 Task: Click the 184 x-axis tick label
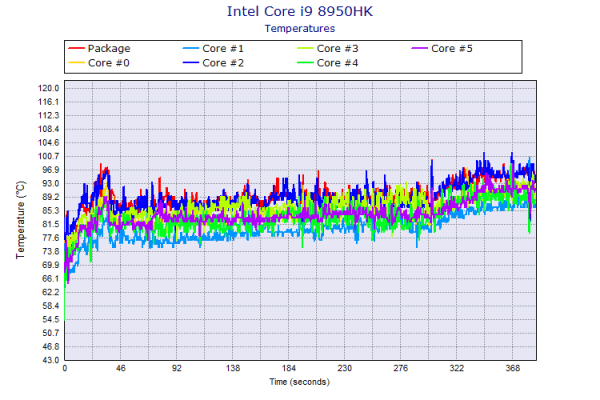tap(289, 368)
